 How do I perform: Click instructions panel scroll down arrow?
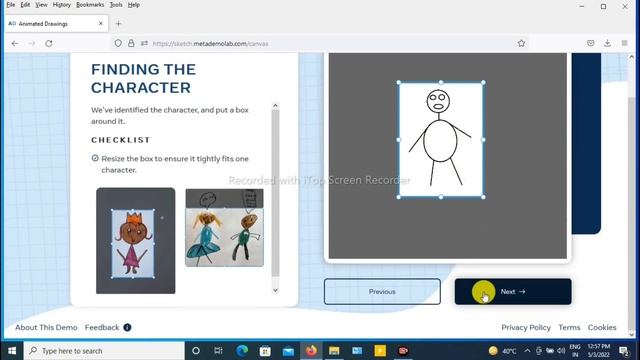click(x=275, y=290)
